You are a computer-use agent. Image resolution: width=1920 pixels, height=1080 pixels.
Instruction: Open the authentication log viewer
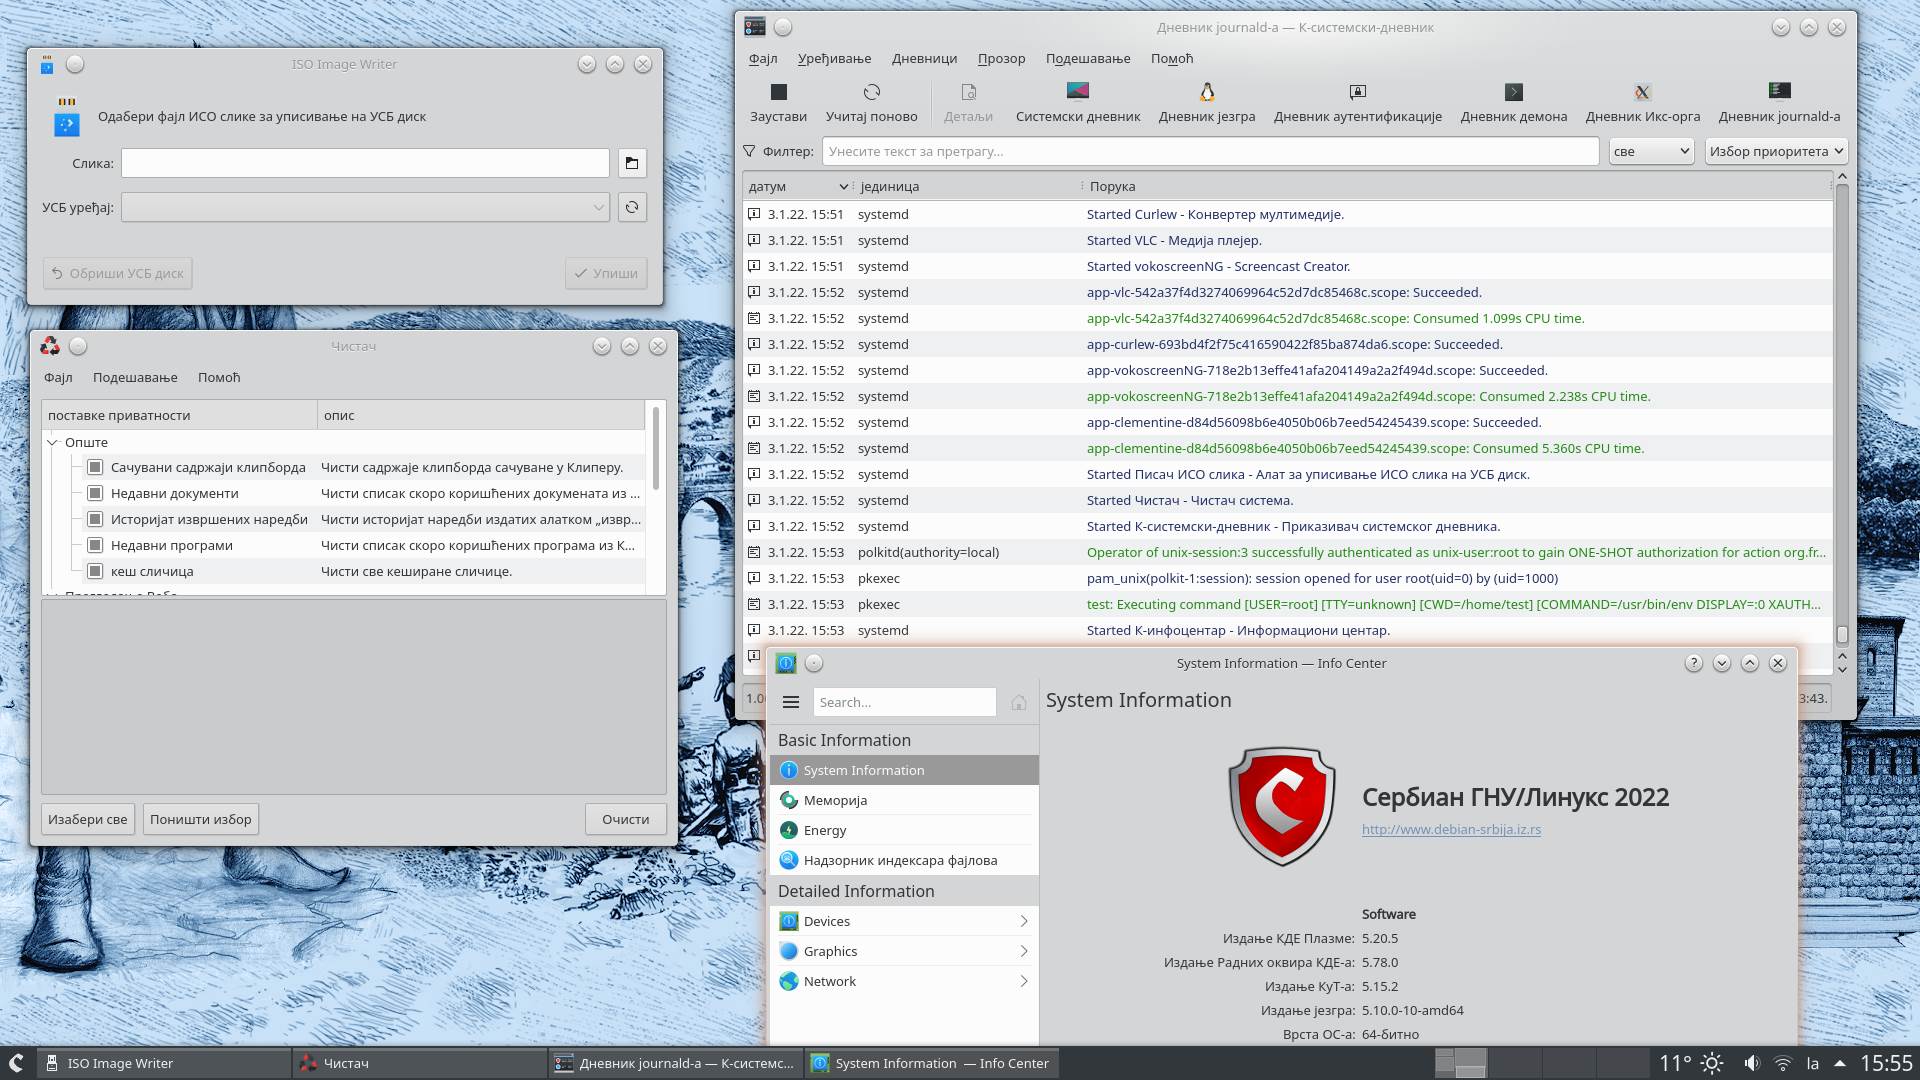1357,102
